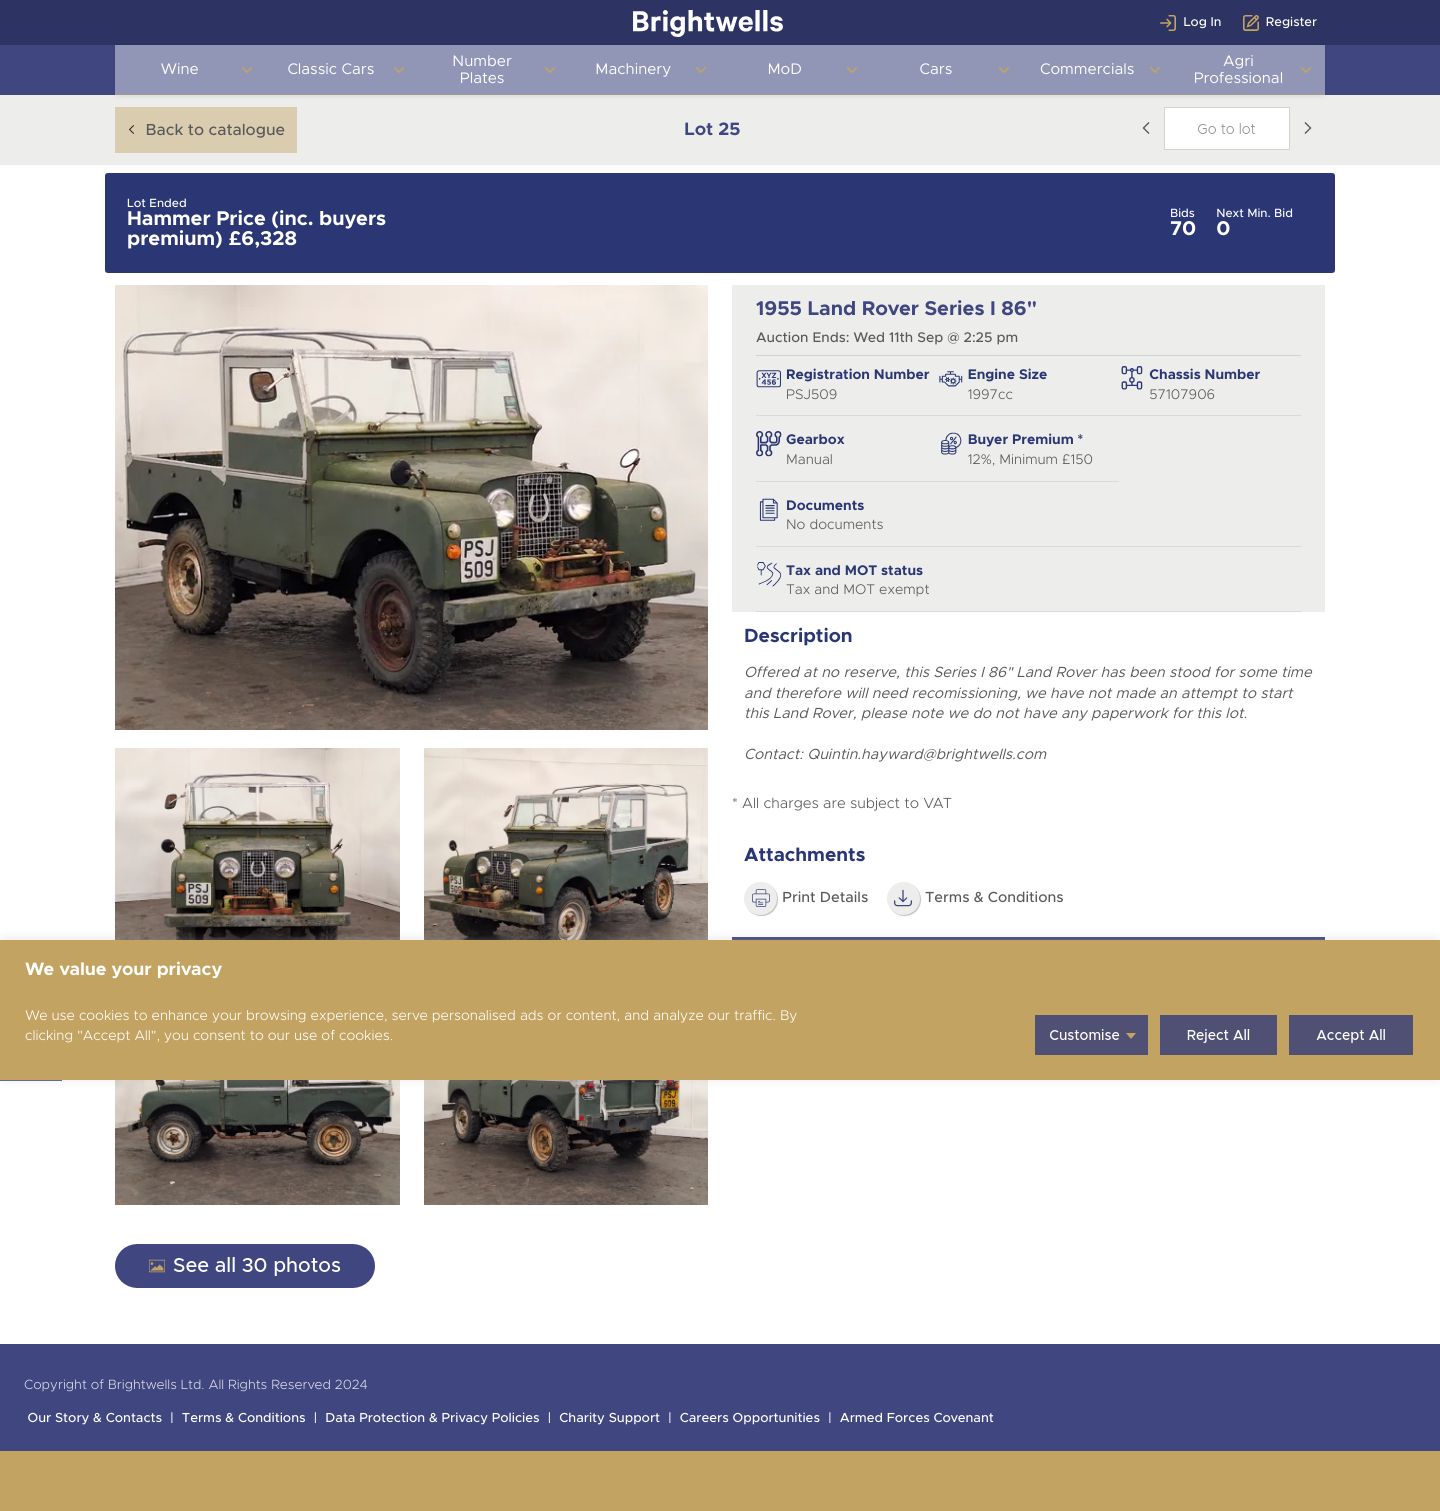The width and height of the screenshot is (1440, 1511).
Task: Open the angled front-left Land Rover thumbnail
Action: [566, 844]
